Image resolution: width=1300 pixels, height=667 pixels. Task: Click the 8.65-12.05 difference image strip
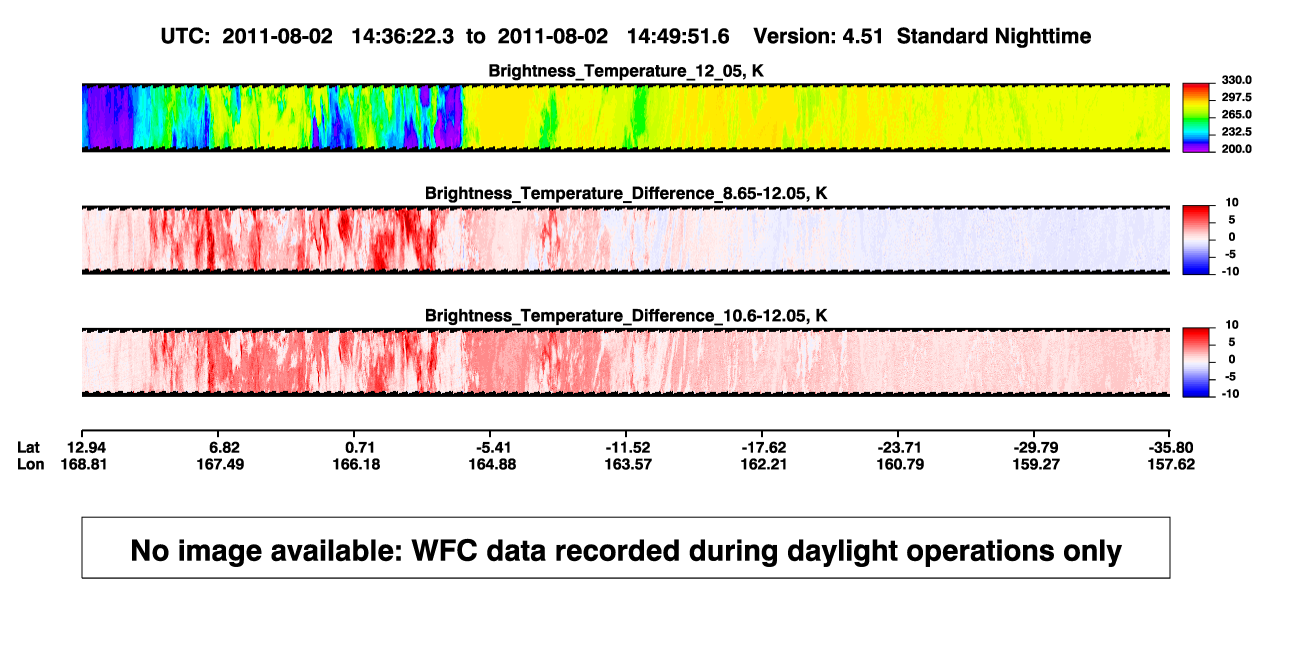(626, 240)
